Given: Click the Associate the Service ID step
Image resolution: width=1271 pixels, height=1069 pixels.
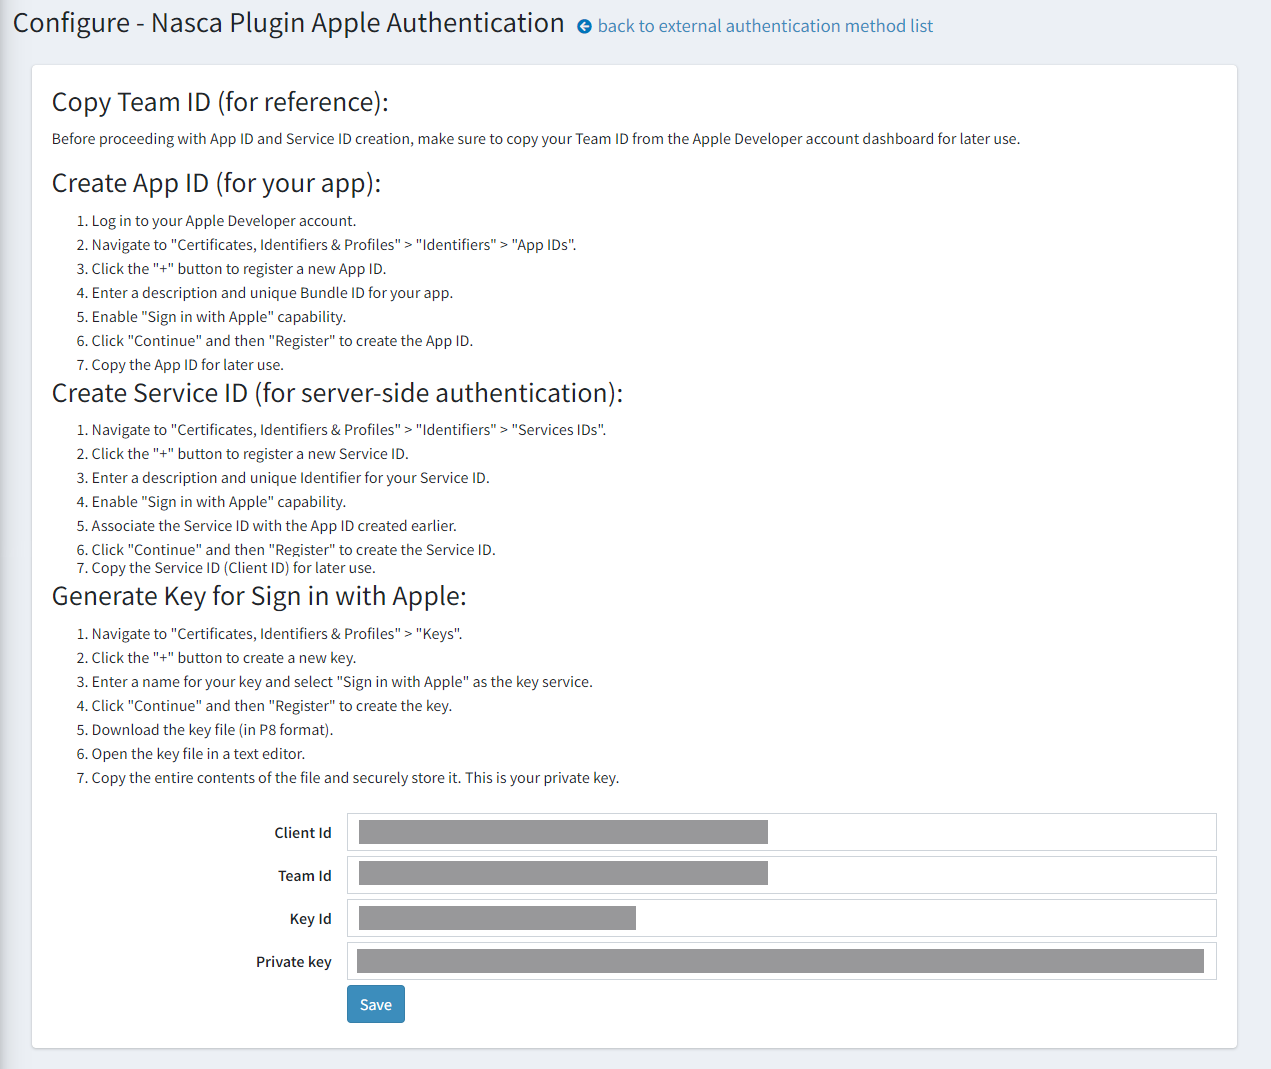Looking at the screenshot, I should click(273, 526).
